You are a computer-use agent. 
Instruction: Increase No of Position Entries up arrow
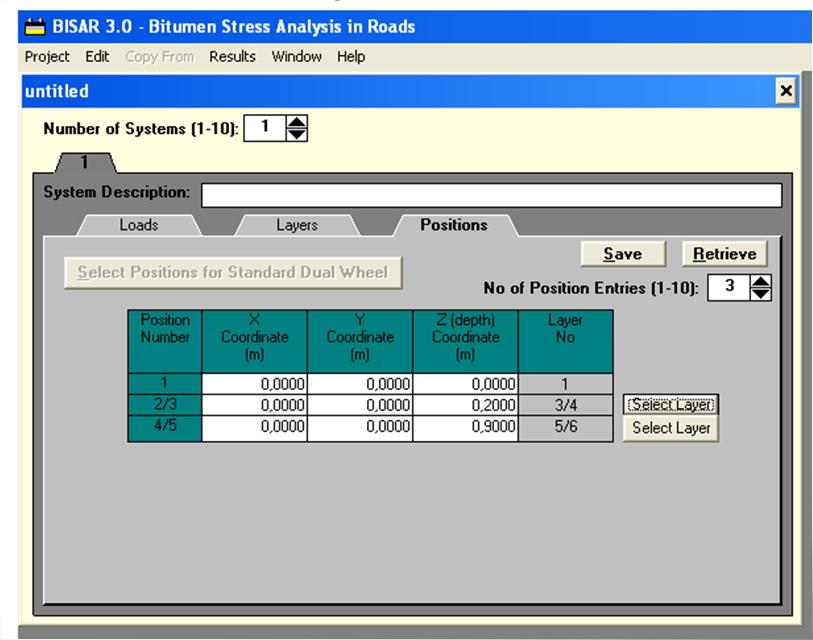coord(761,281)
